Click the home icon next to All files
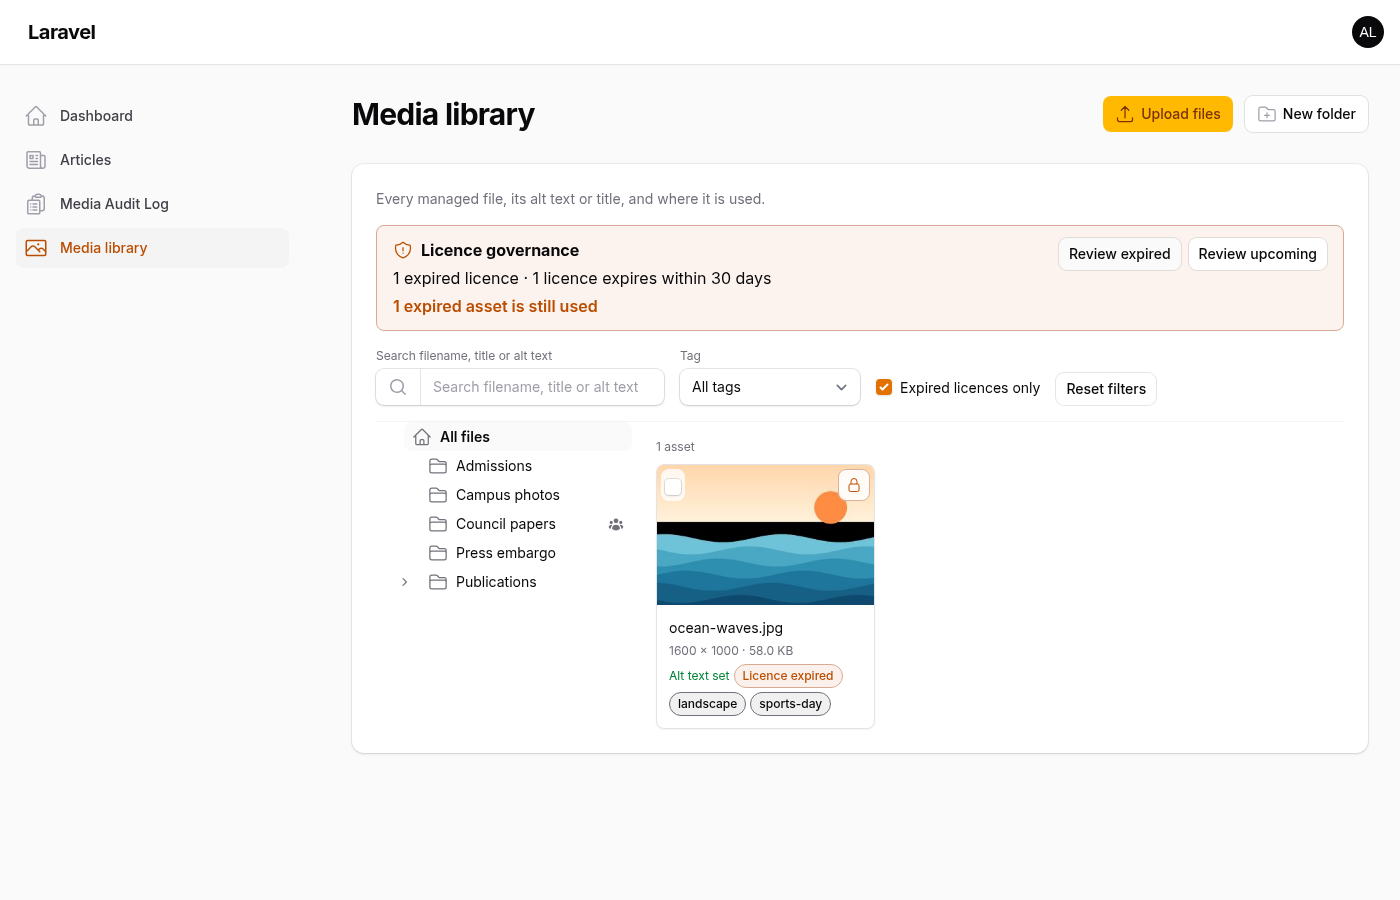 click(422, 437)
